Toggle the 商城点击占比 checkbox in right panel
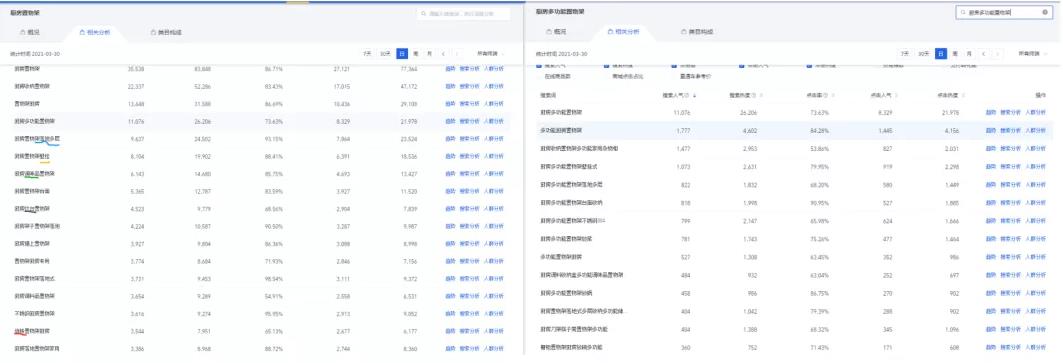Image resolution: width=1063 pixels, height=363 pixels. click(607, 77)
